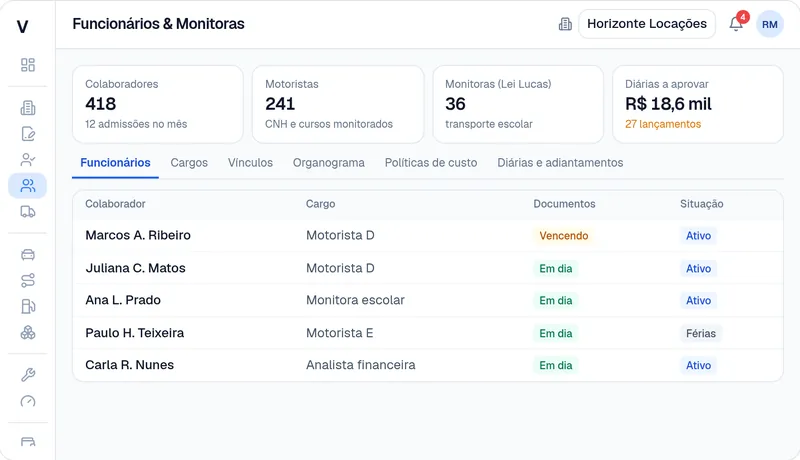Open the fuel pump icon in sidebar
800x460 pixels.
coord(28,306)
